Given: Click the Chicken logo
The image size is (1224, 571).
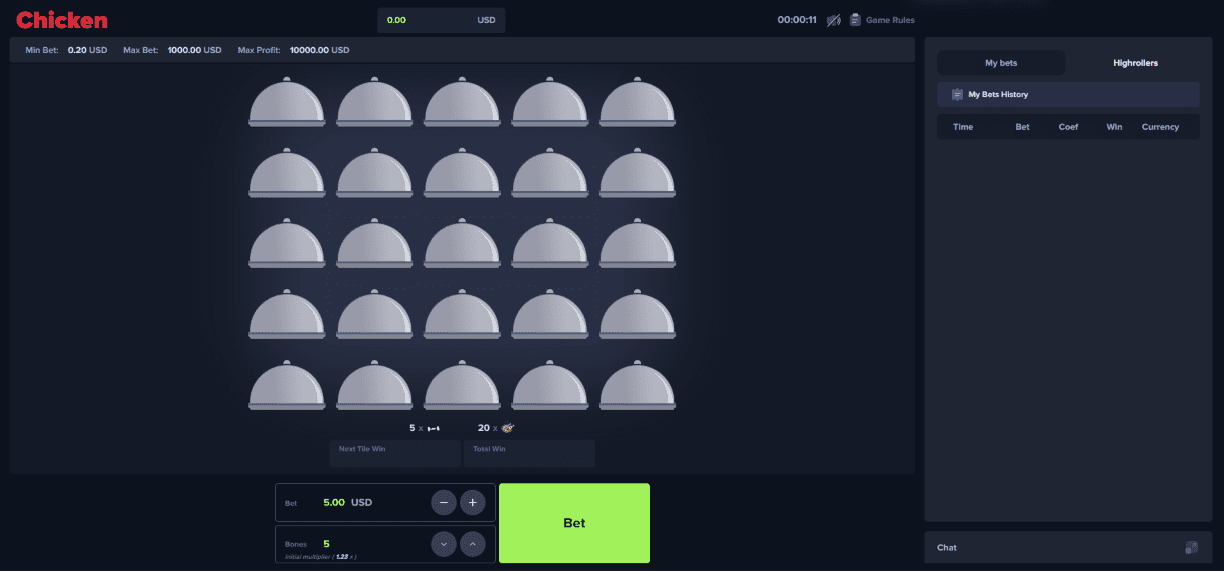Looking at the screenshot, I should point(62,20).
